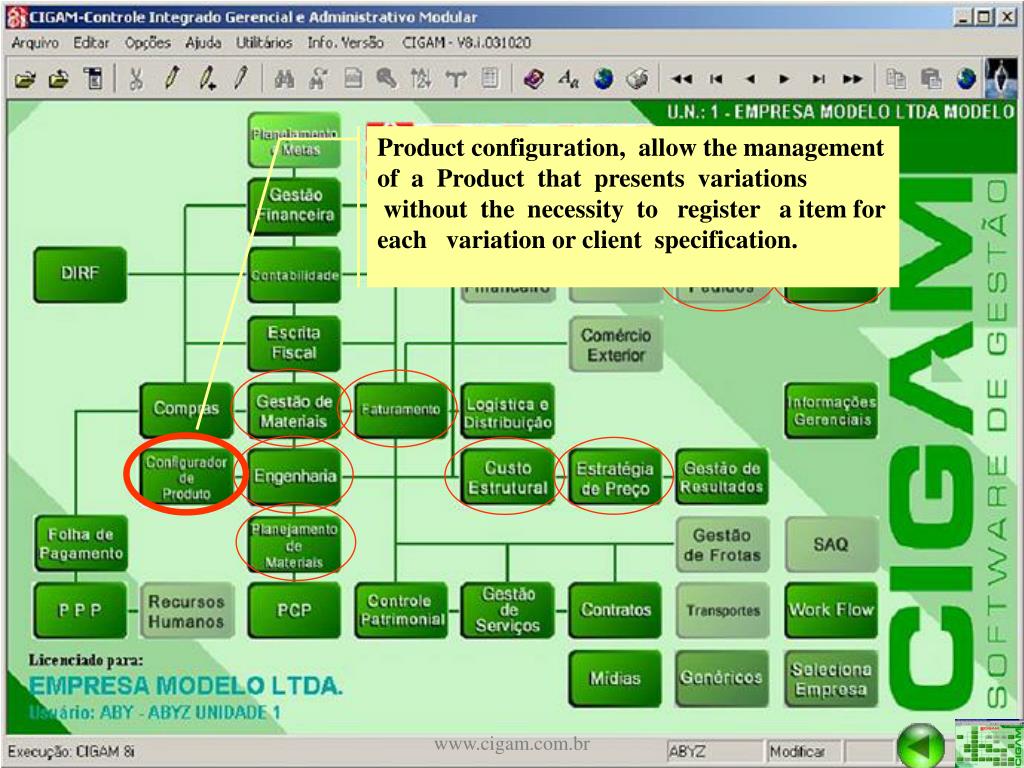
Task: Open Informações Gerenciais
Action: 831,411
